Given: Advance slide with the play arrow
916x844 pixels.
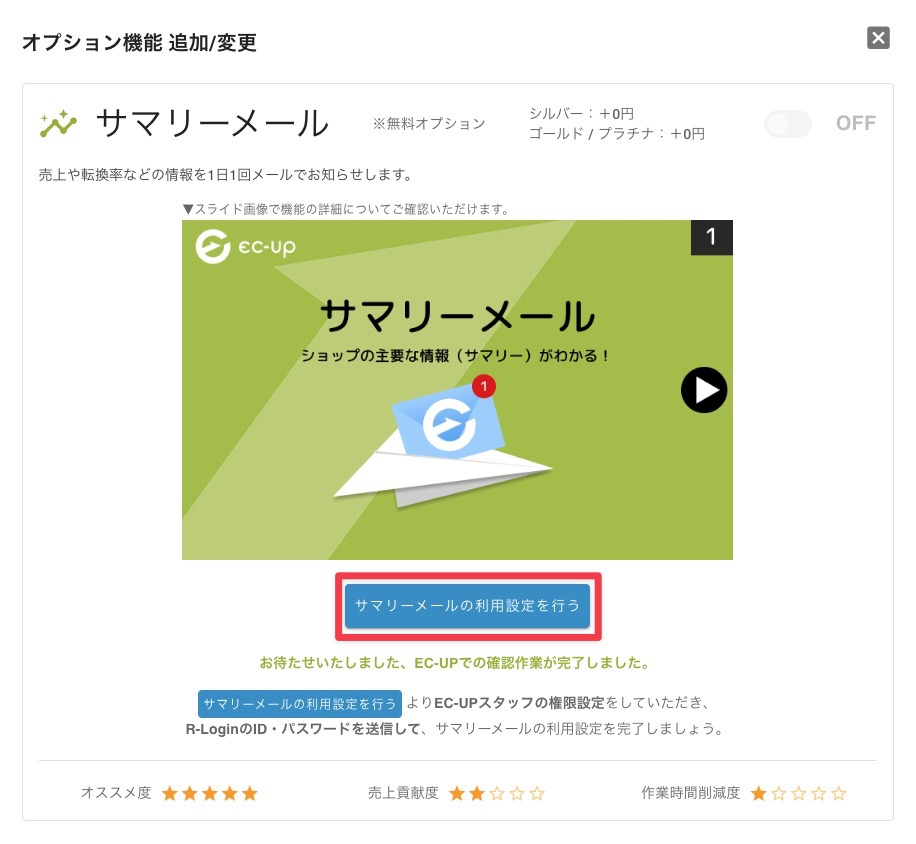Looking at the screenshot, I should 704,390.
